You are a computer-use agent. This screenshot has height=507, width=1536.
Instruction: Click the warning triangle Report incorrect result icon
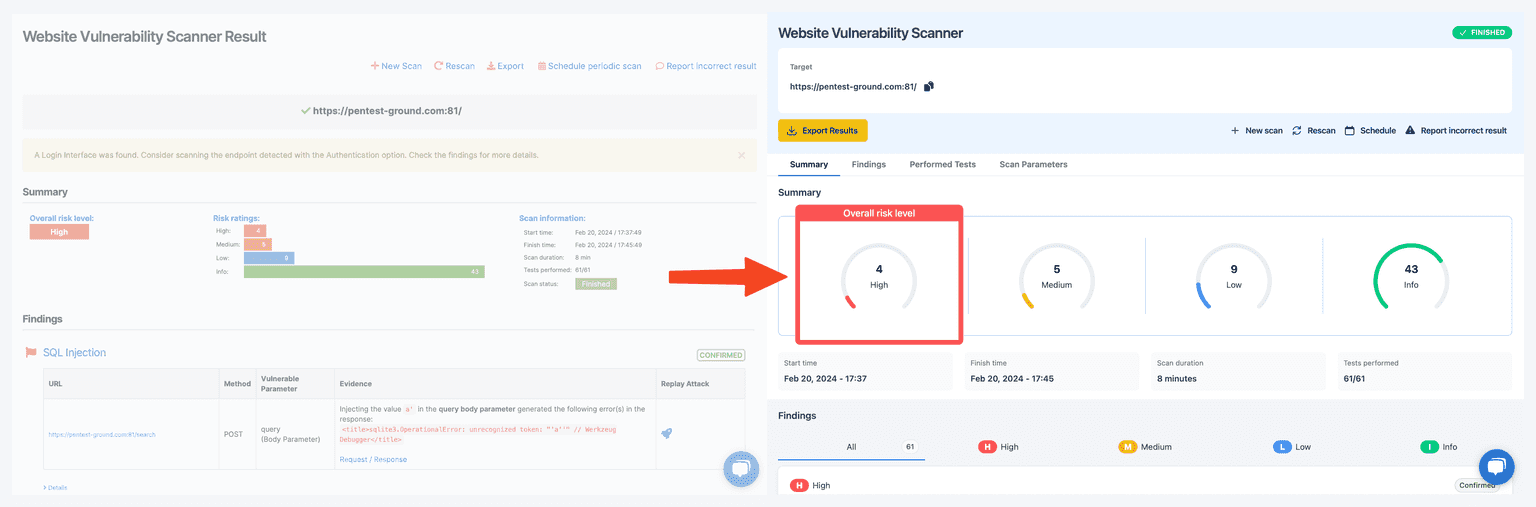(x=1410, y=131)
